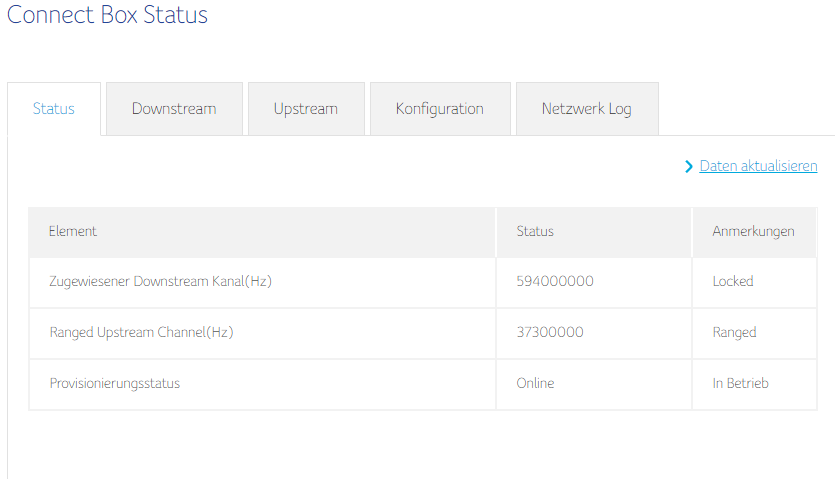Image resolution: width=835 pixels, height=479 pixels.
Task: Click the Connect Box Status heading
Action: [107, 15]
